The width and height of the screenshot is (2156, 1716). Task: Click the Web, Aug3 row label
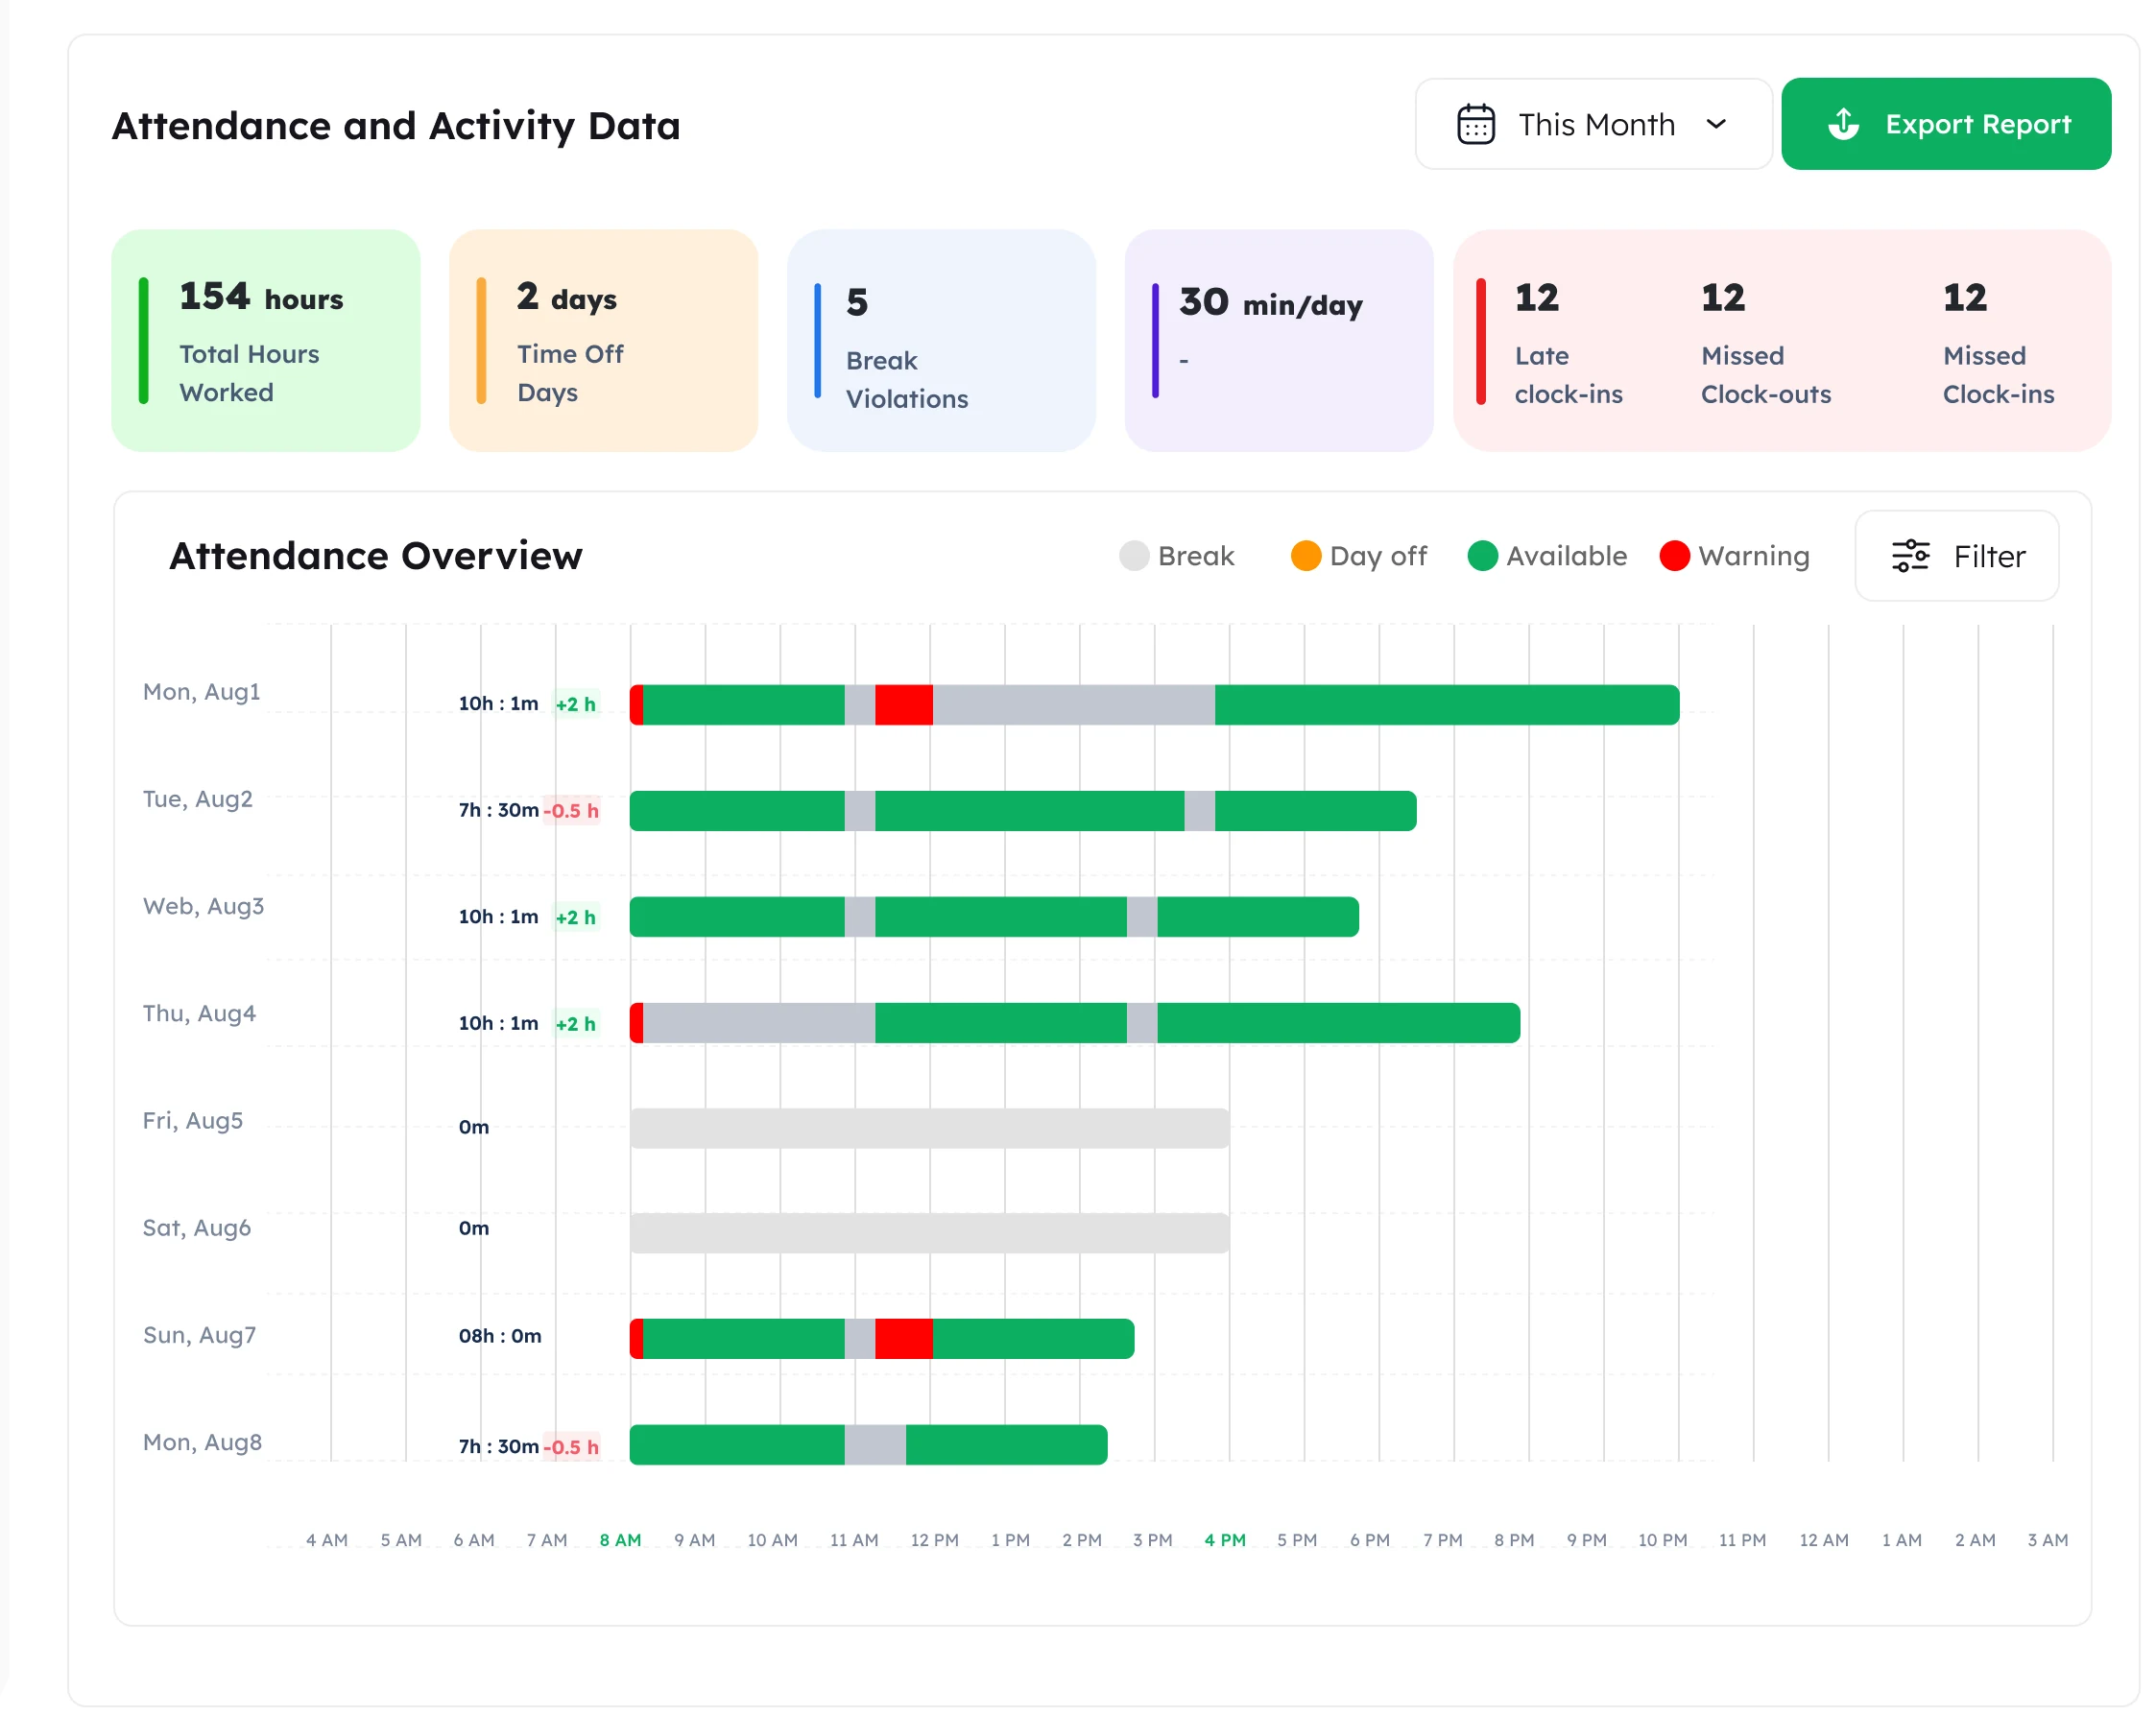click(x=203, y=906)
